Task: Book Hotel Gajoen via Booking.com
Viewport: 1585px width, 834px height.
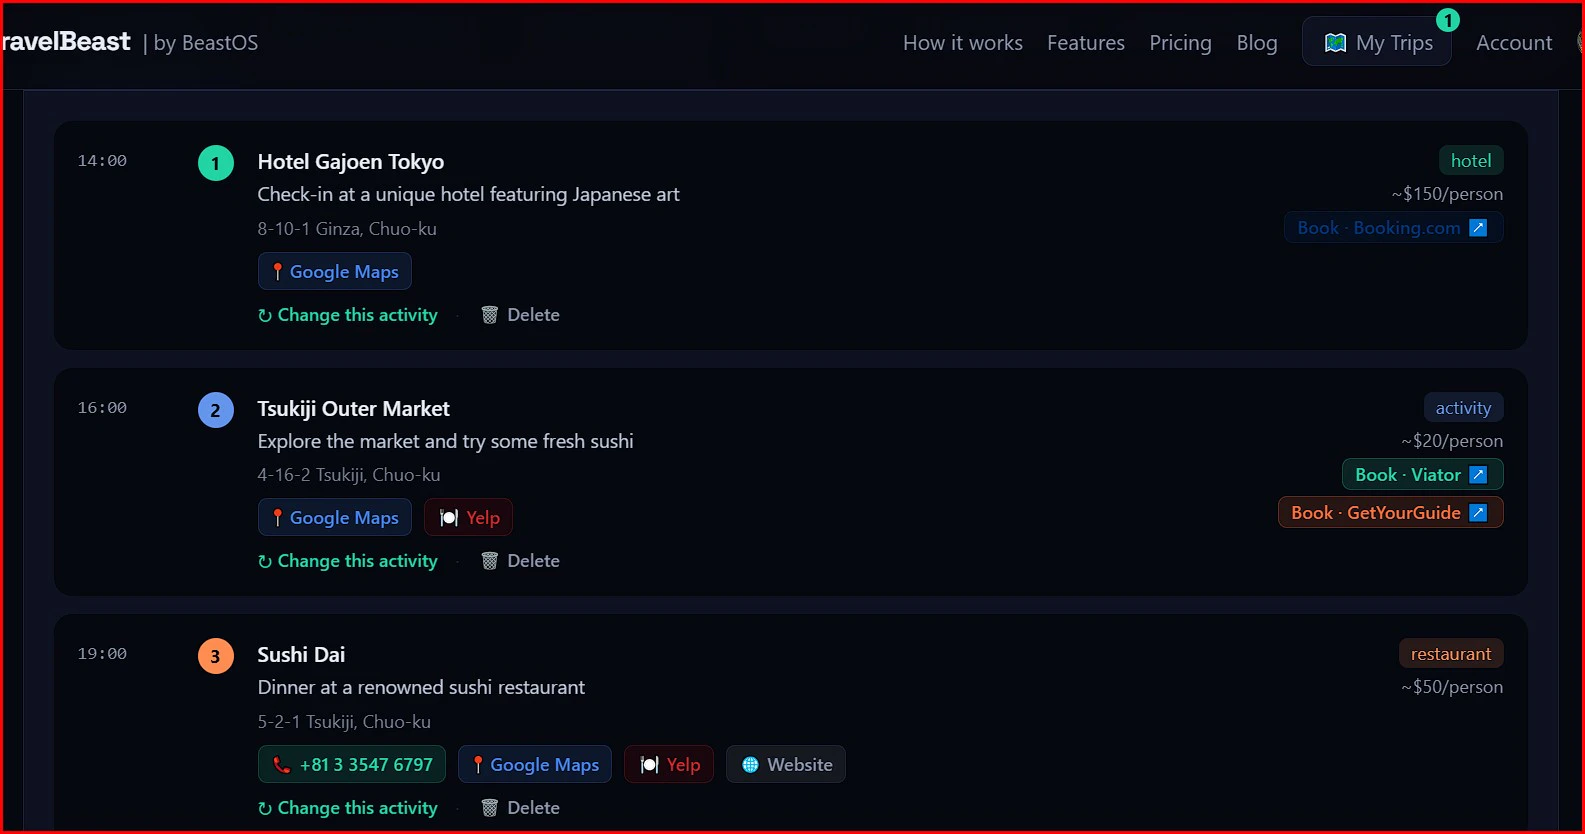Action: point(1393,228)
